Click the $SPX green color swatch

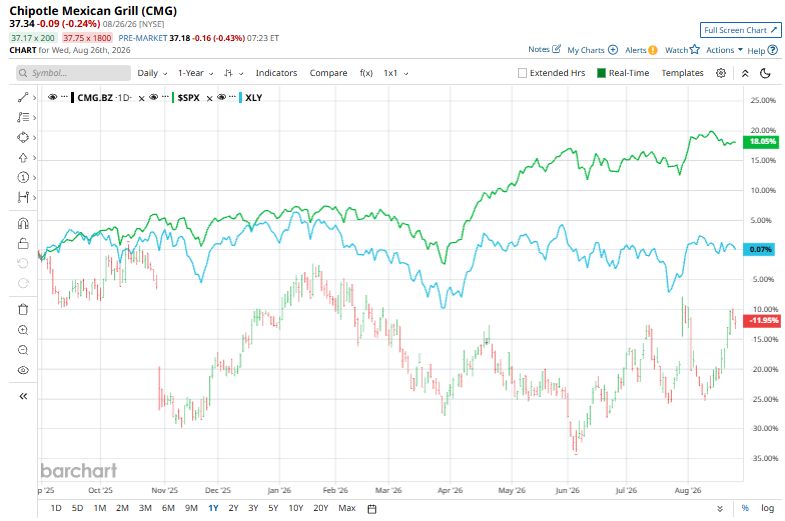[x=173, y=98]
